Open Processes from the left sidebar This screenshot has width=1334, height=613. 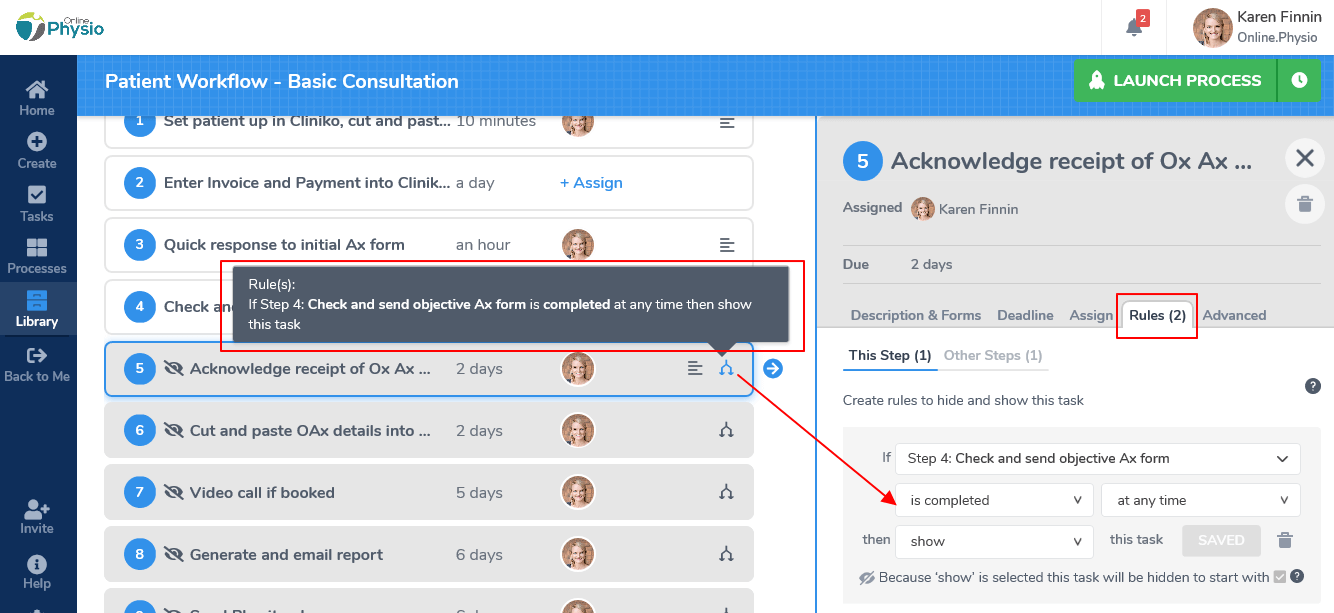37,253
